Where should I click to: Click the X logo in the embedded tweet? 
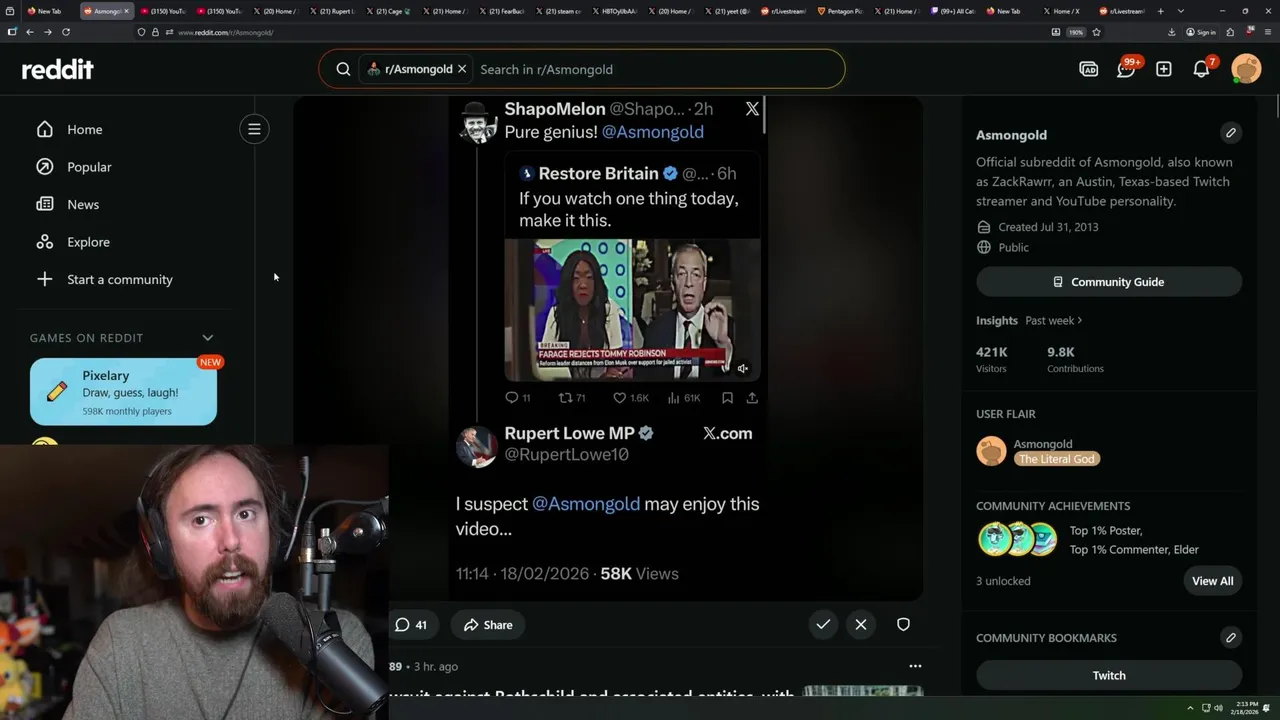click(752, 109)
